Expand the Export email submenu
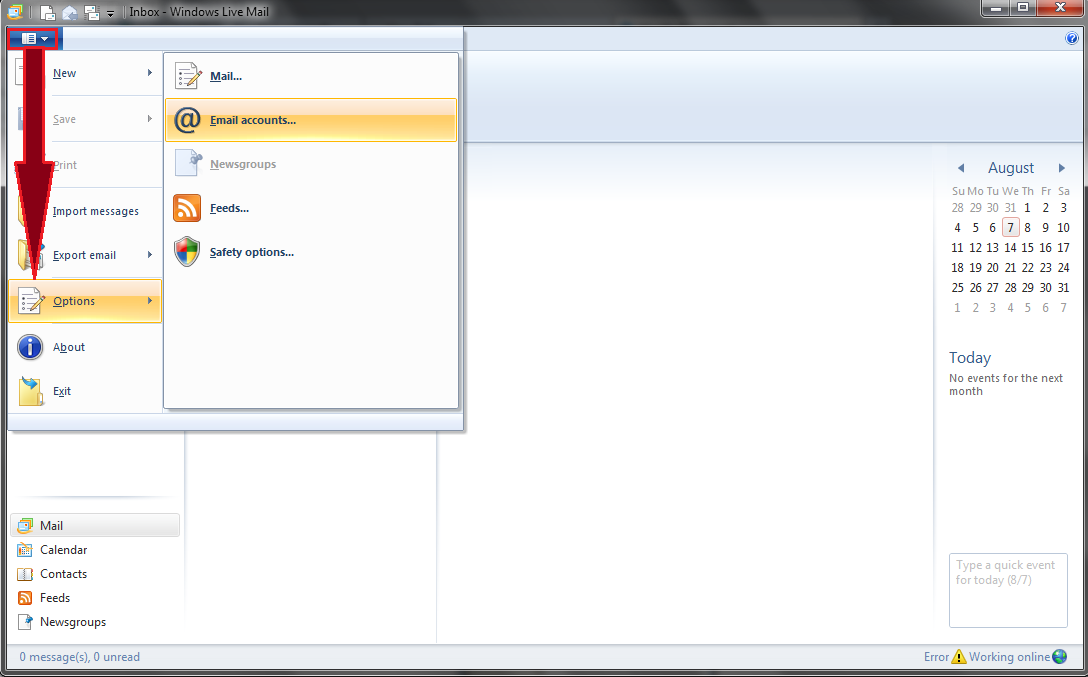Screen dimensions: 1088x677 (150, 255)
